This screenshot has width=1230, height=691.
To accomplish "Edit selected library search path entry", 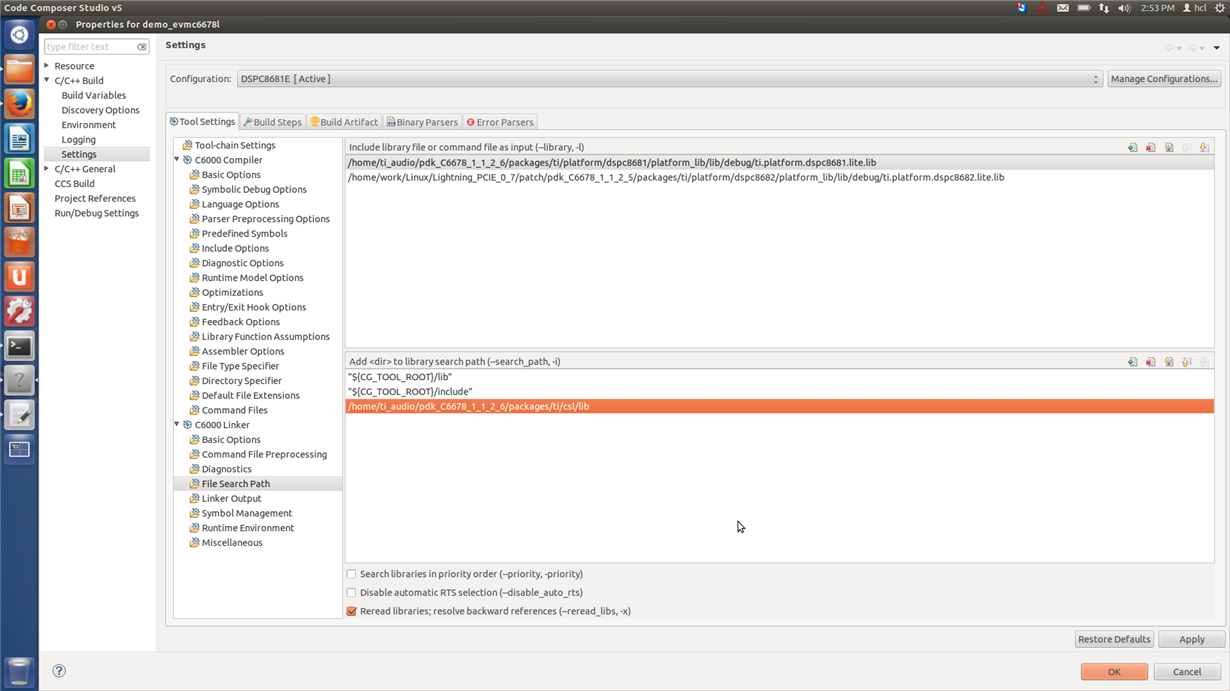I will (1168, 362).
